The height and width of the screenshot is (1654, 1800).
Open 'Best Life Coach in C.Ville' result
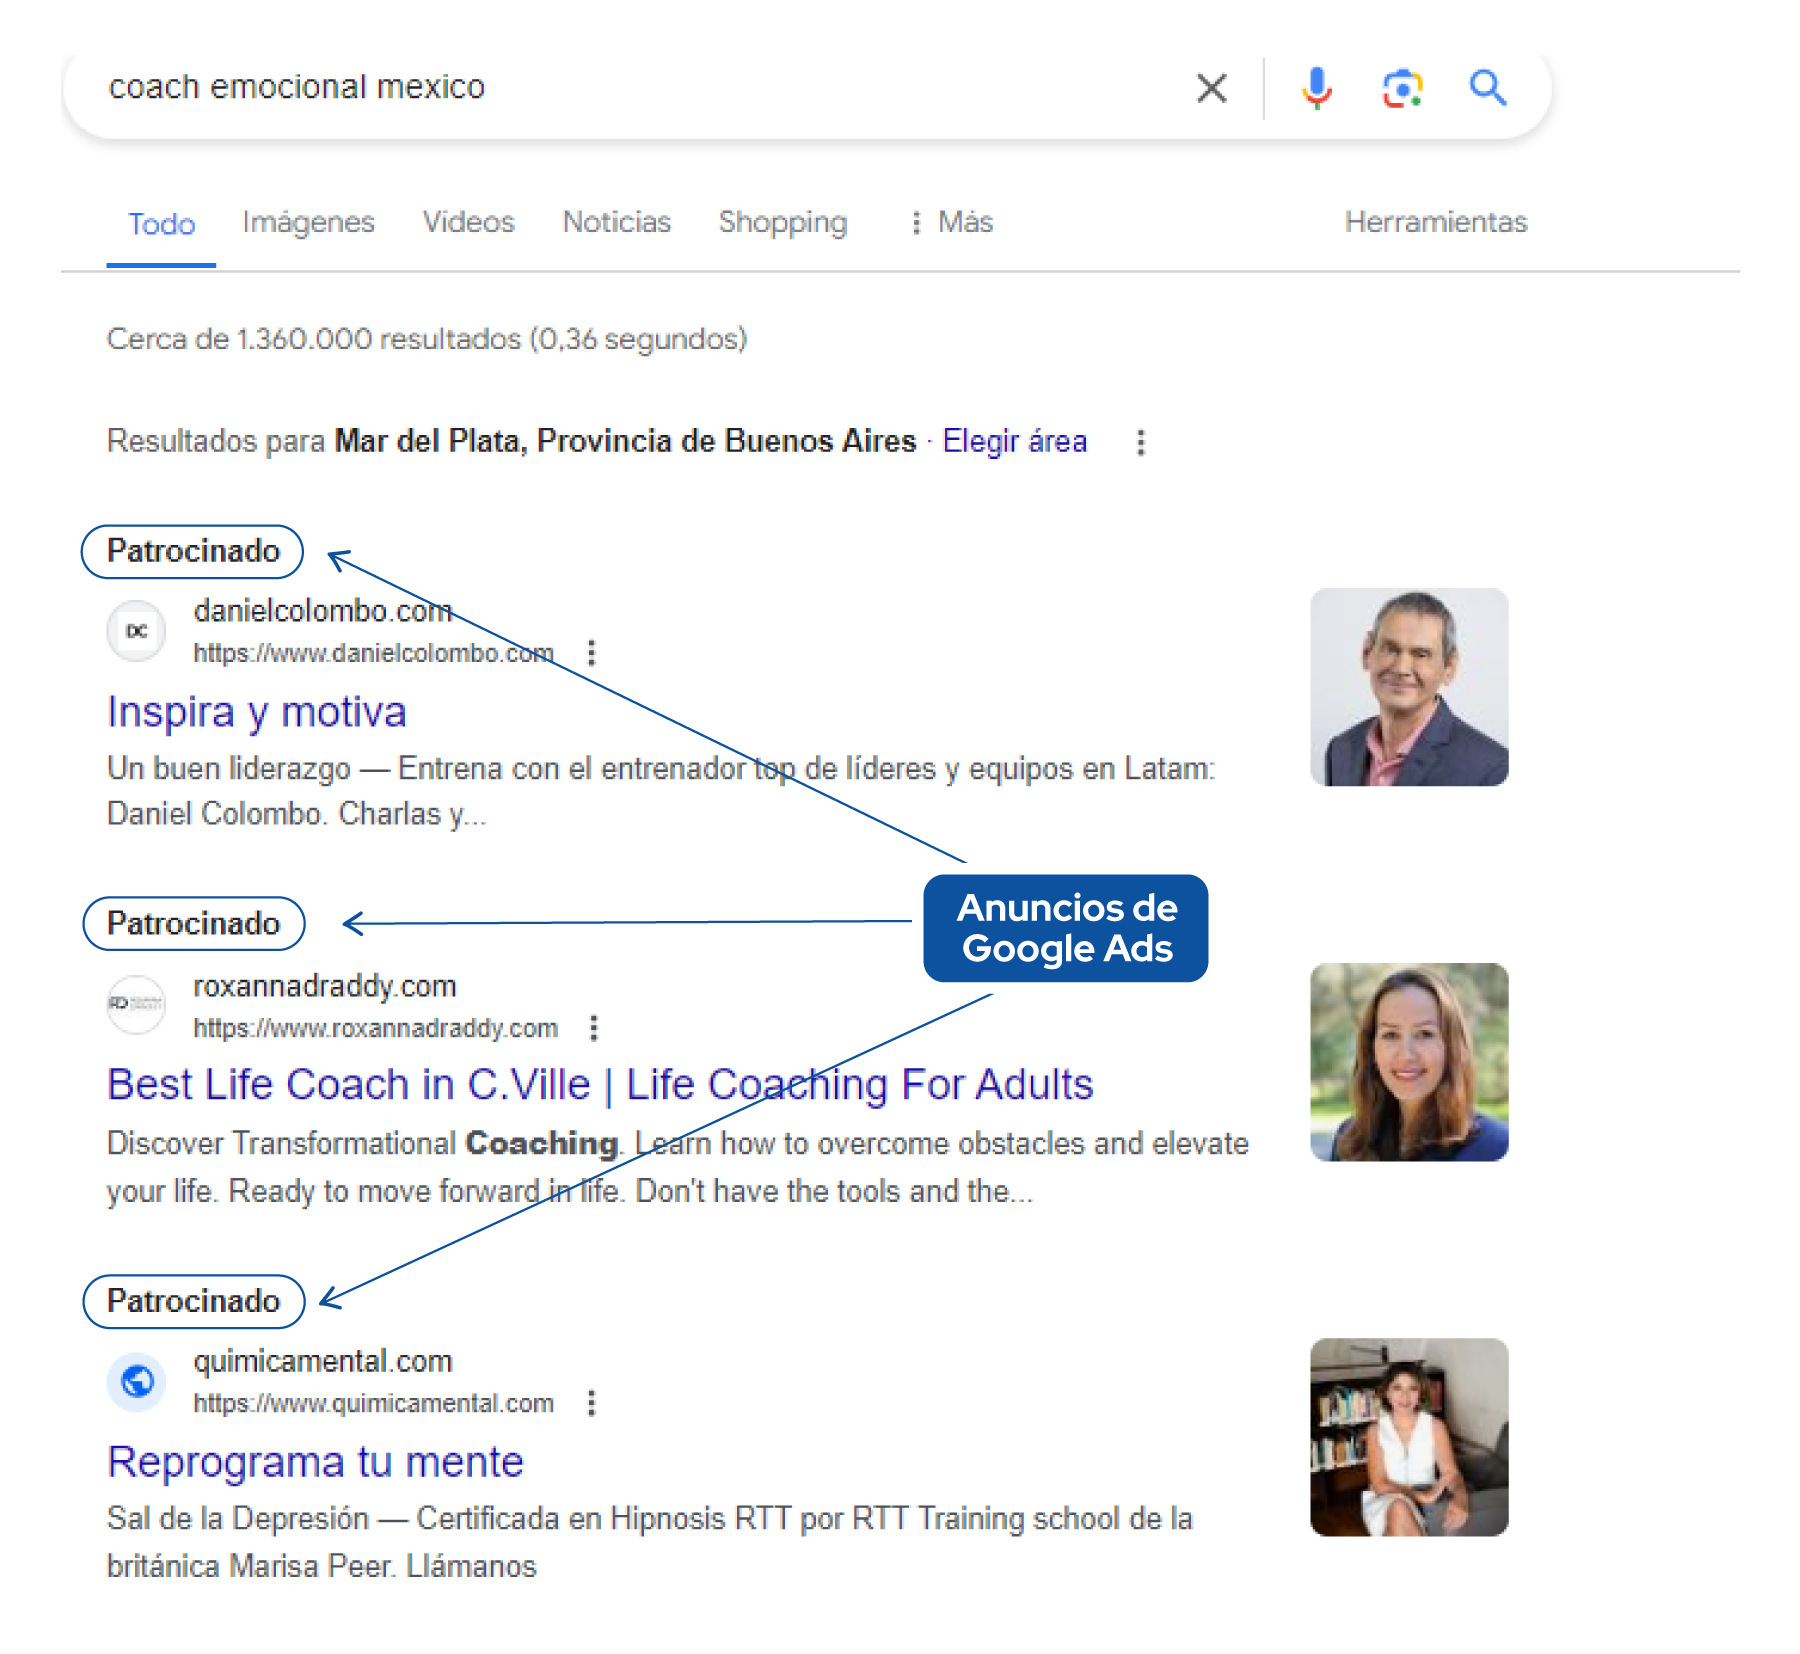(600, 1085)
